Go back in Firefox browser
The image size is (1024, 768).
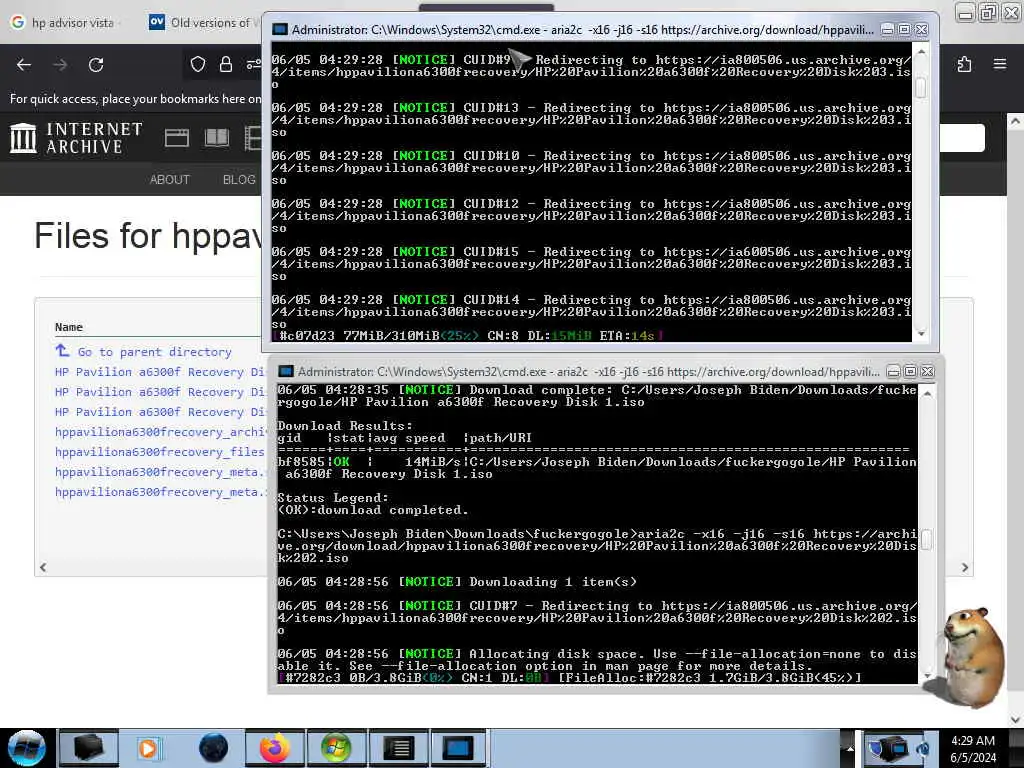[24, 65]
